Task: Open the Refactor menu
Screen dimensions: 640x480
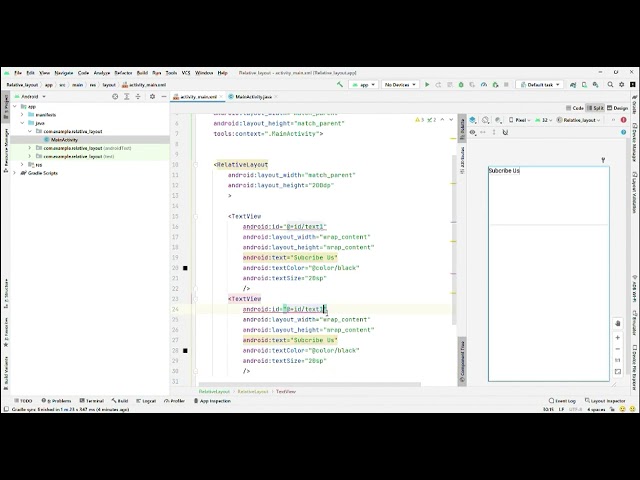Action: (x=123, y=73)
